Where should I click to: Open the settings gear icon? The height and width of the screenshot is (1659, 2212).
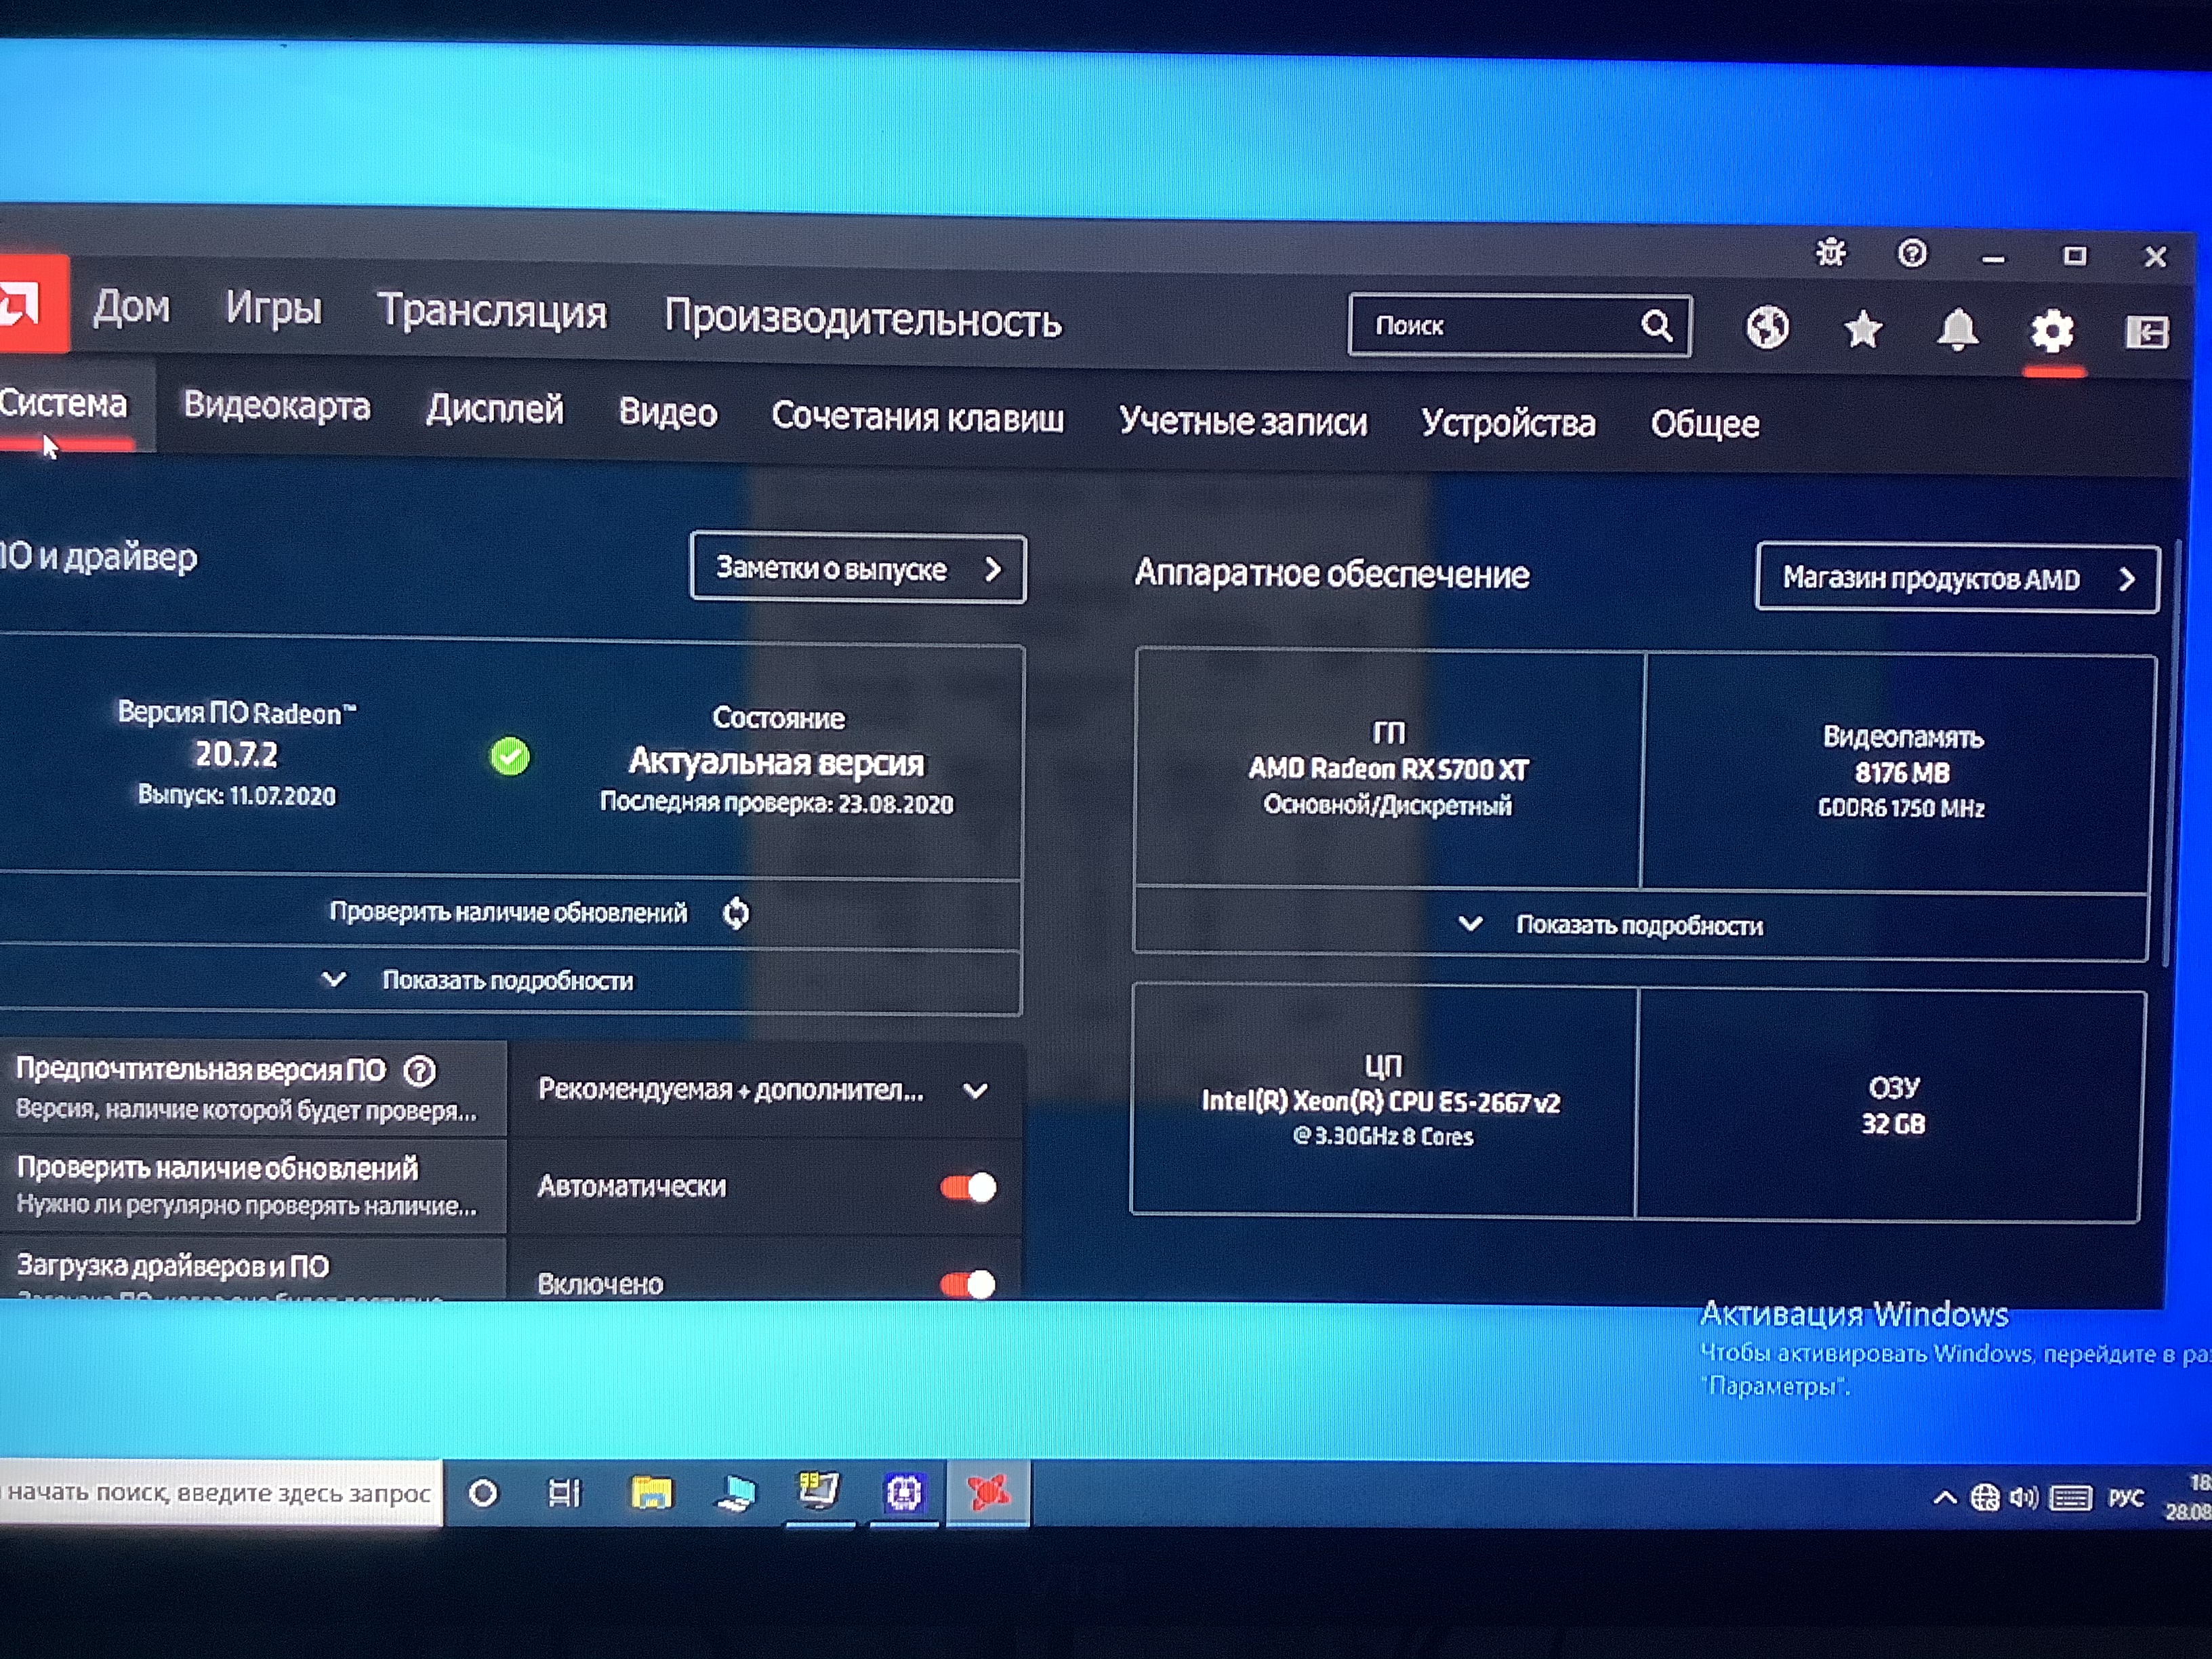[2052, 331]
